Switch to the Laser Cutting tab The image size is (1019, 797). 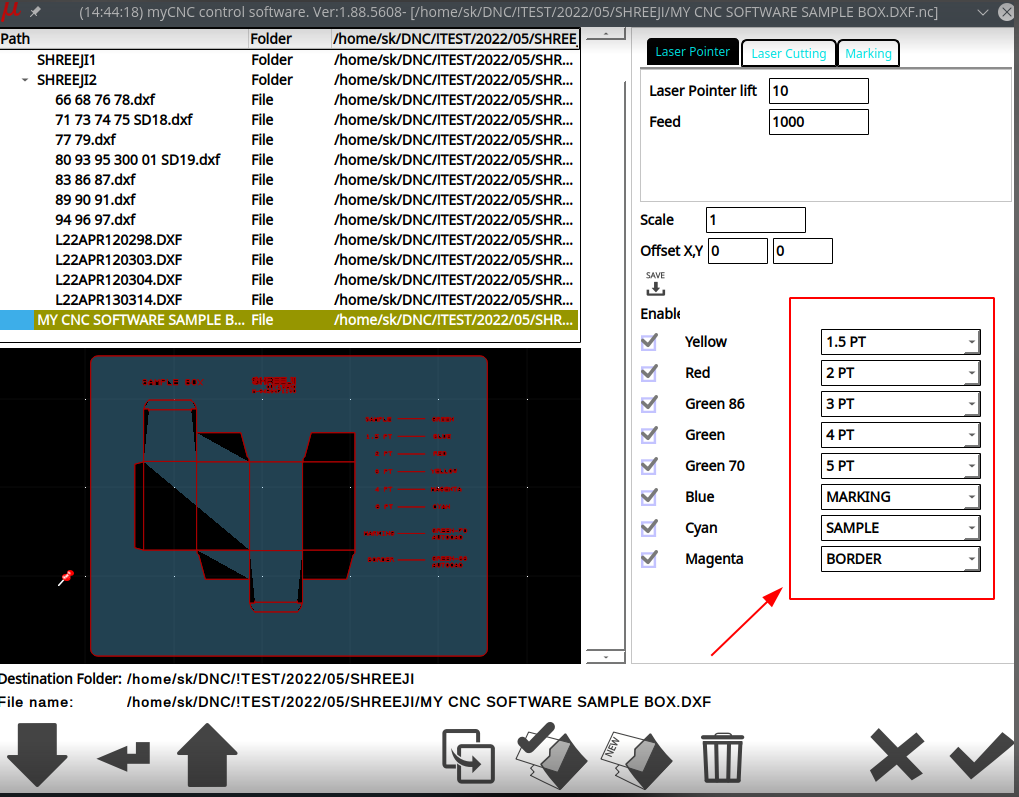click(789, 53)
